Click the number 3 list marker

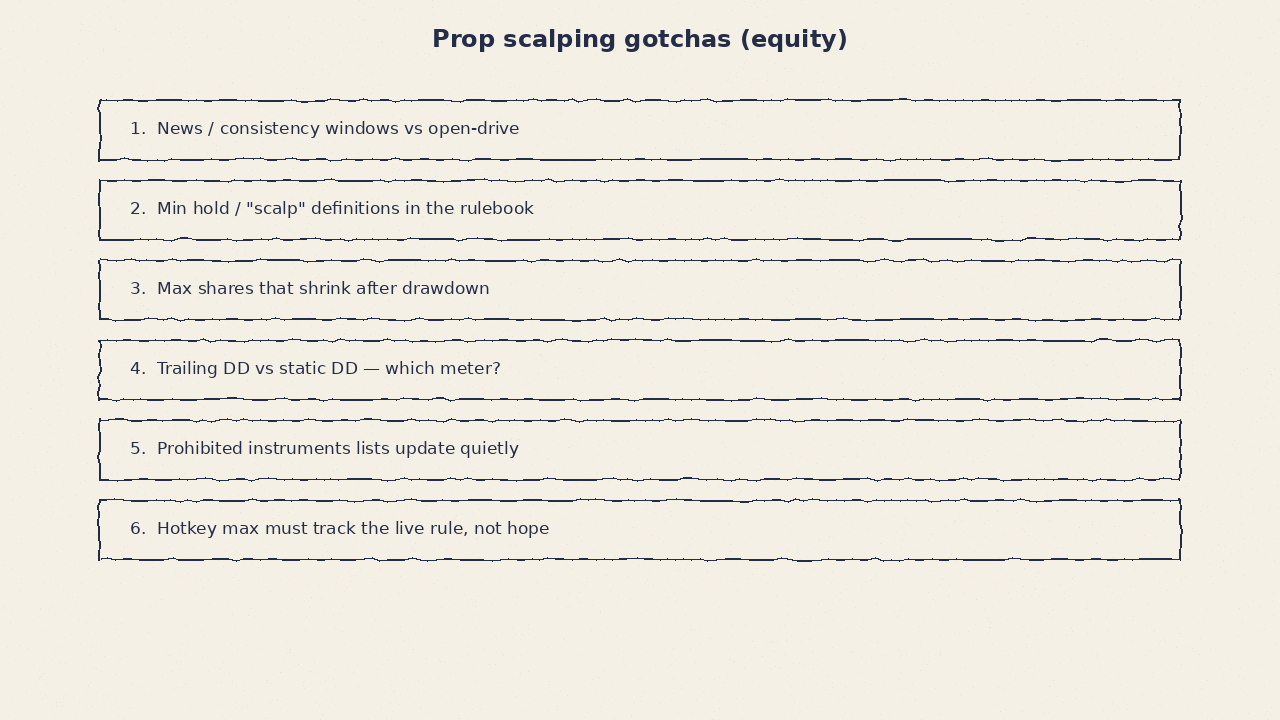(138, 289)
